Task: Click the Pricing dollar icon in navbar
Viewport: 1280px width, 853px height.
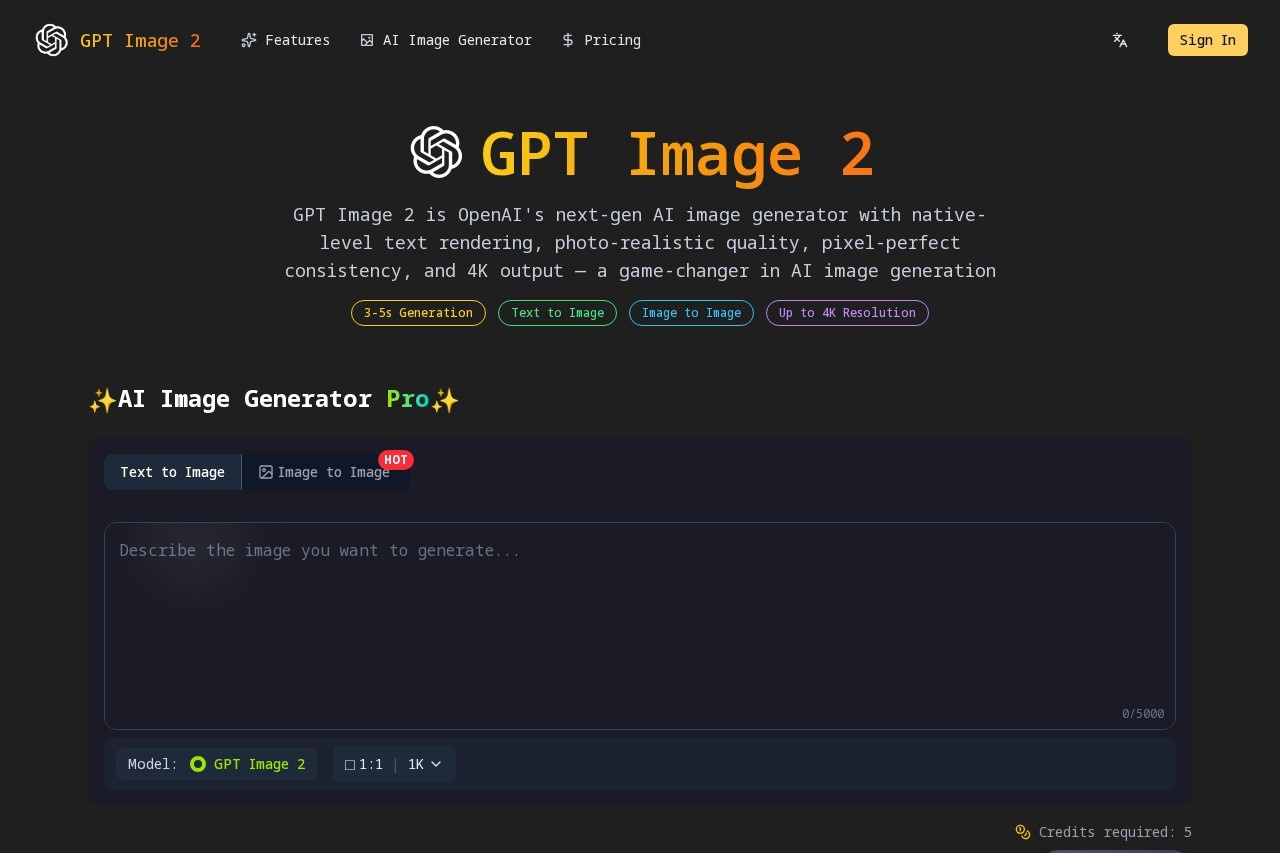Action: point(568,40)
